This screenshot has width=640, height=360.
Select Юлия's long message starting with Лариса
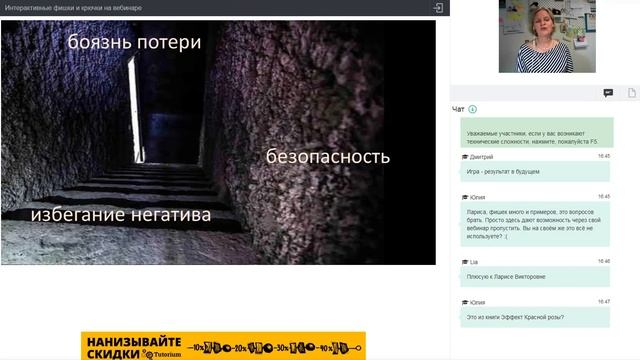click(x=535, y=224)
